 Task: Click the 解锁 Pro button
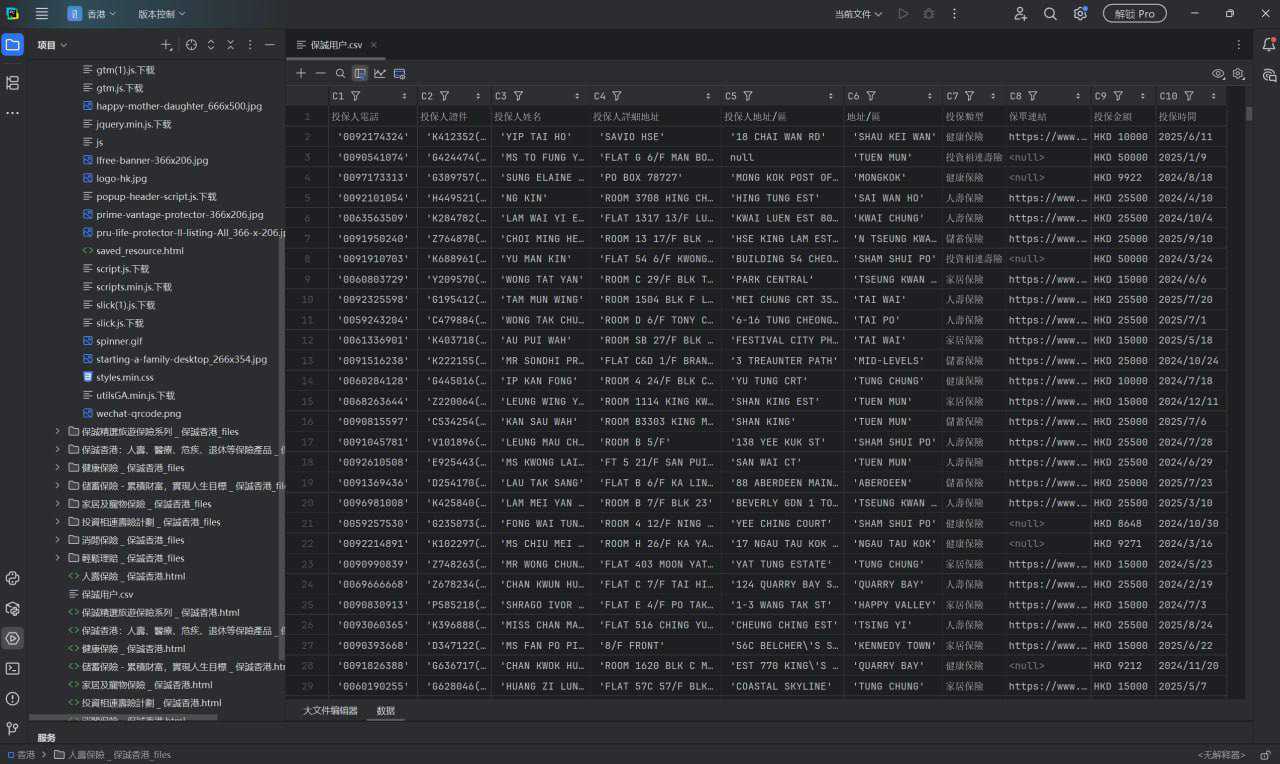click(x=1134, y=14)
